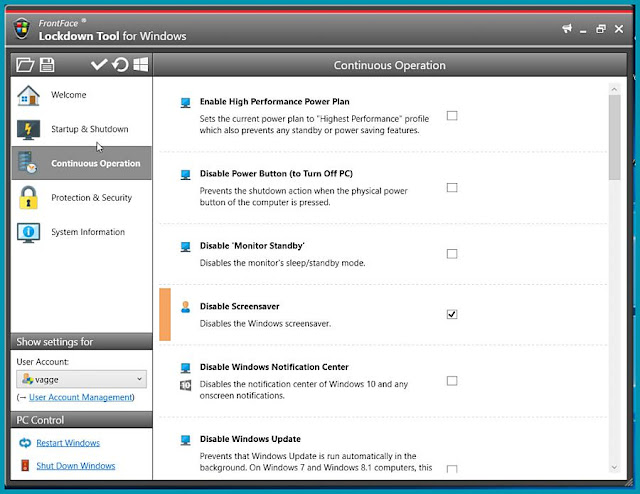Viewport: 640px width, 494px height.
Task: Check Disable Power Button option
Action: [x=452, y=187]
